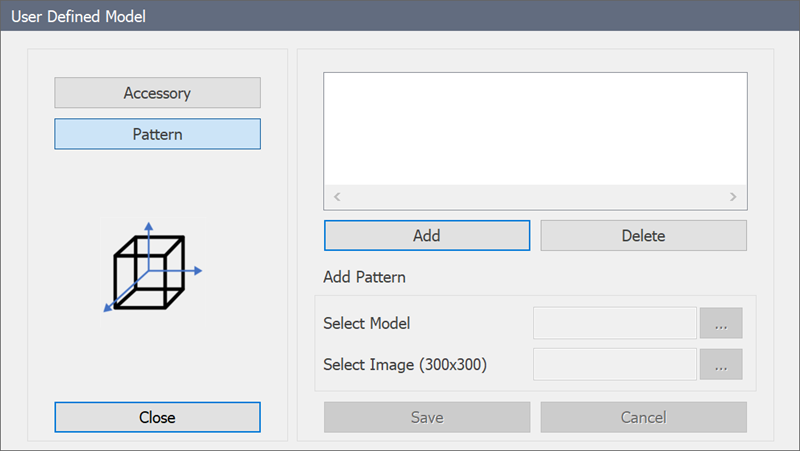Click the Select Image (300x300) label
Image resolution: width=800 pixels, height=451 pixels.
(405, 365)
